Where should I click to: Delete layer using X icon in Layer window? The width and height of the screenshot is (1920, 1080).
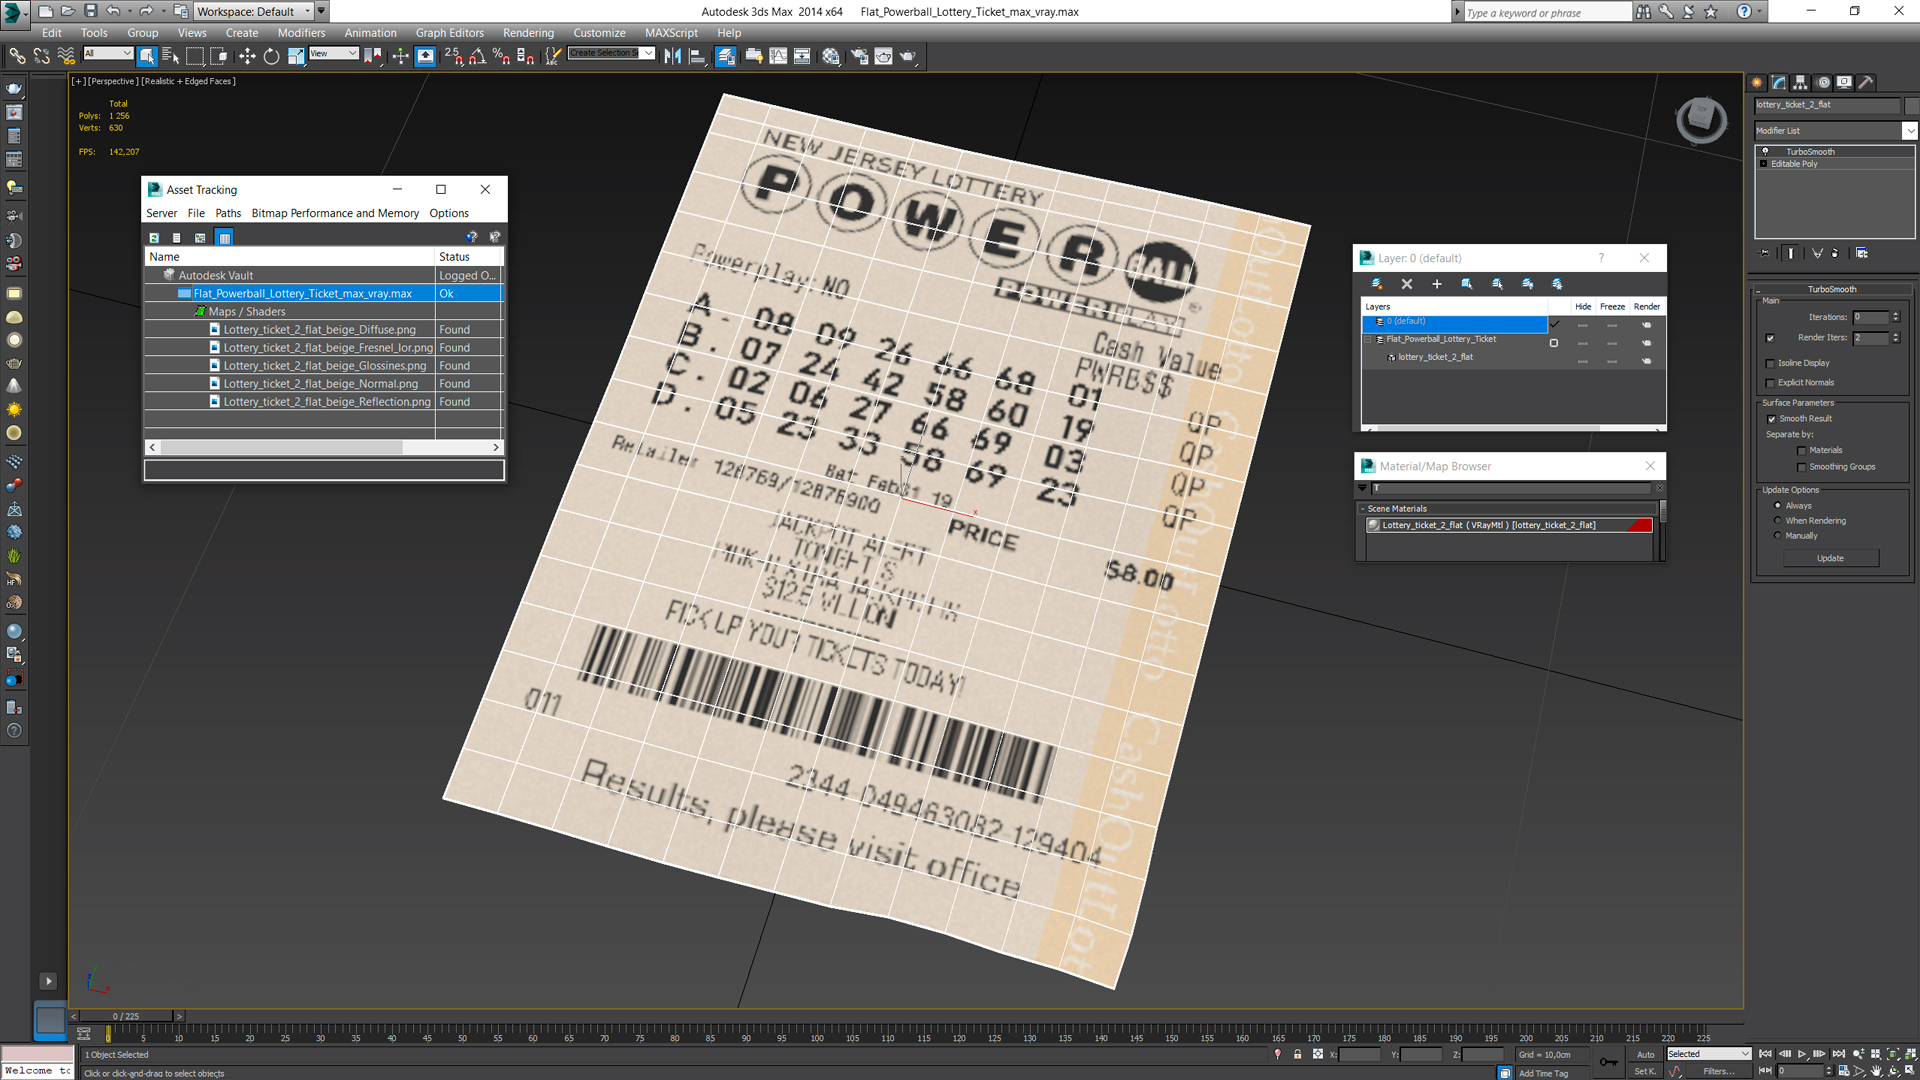pos(1407,284)
